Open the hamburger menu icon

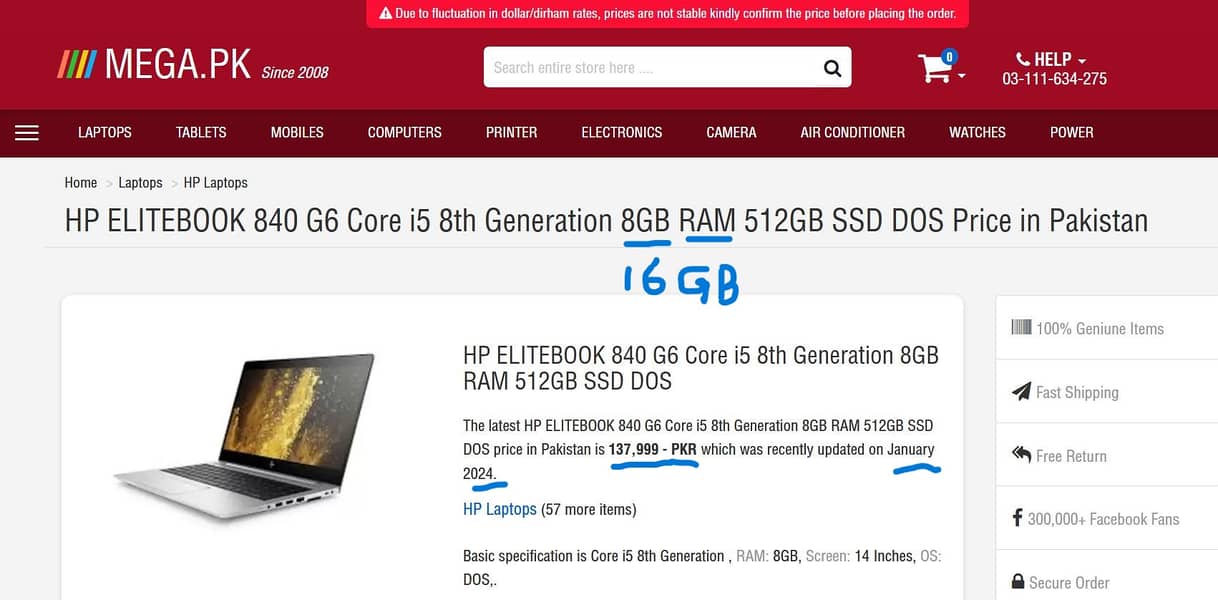click(x=27, y=132)
